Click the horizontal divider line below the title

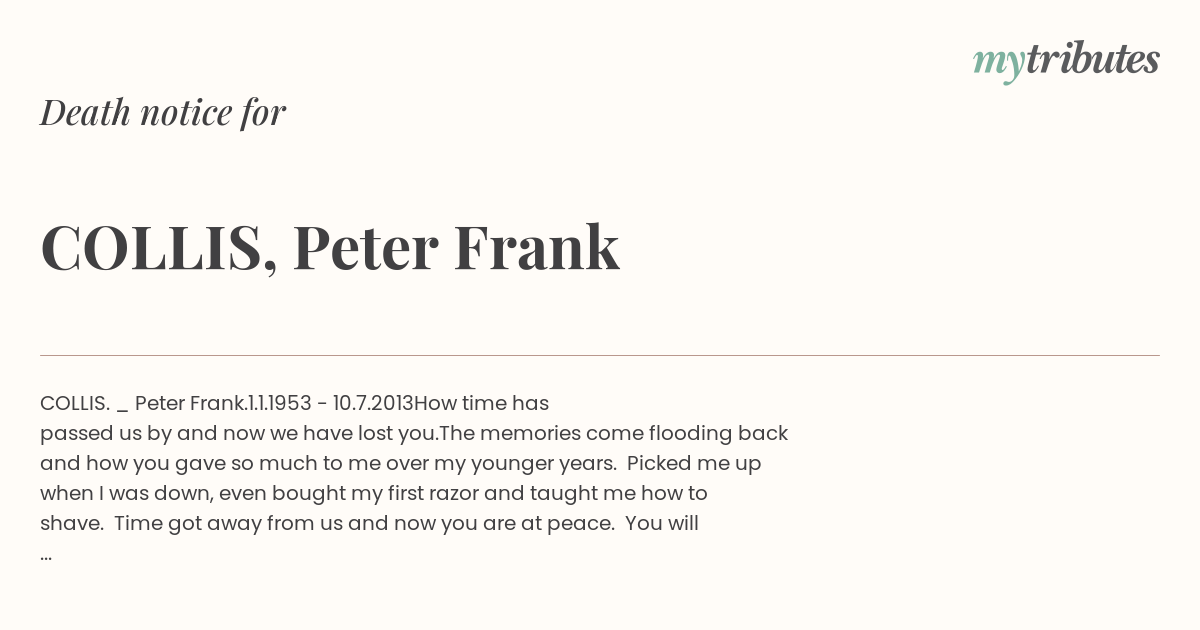pyautogui.click(x=600, y=355)
